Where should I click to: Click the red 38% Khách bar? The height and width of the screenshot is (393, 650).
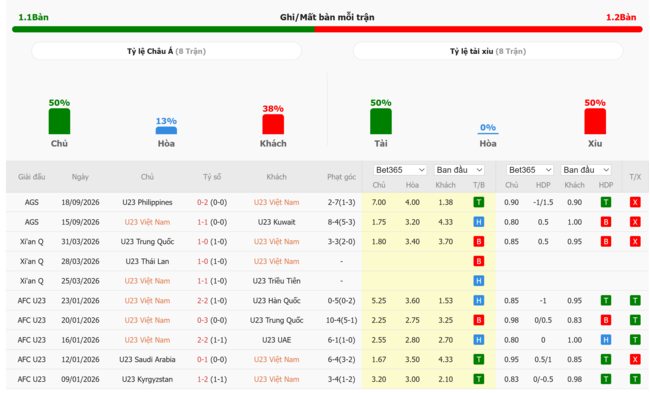click(x=273, y=124)
